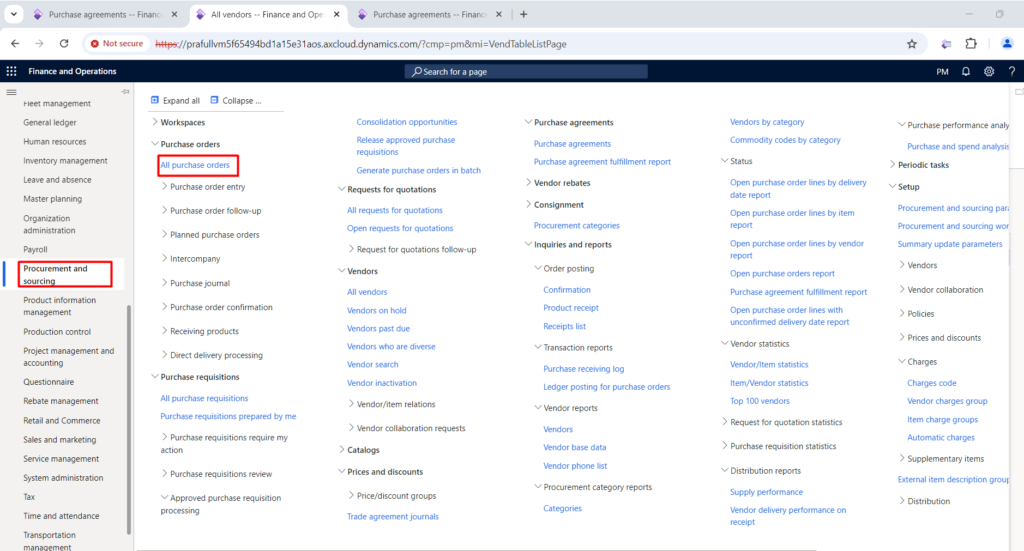Open Procurement categories link
This screenshot has width=1024, height=551.
[577, 225]
